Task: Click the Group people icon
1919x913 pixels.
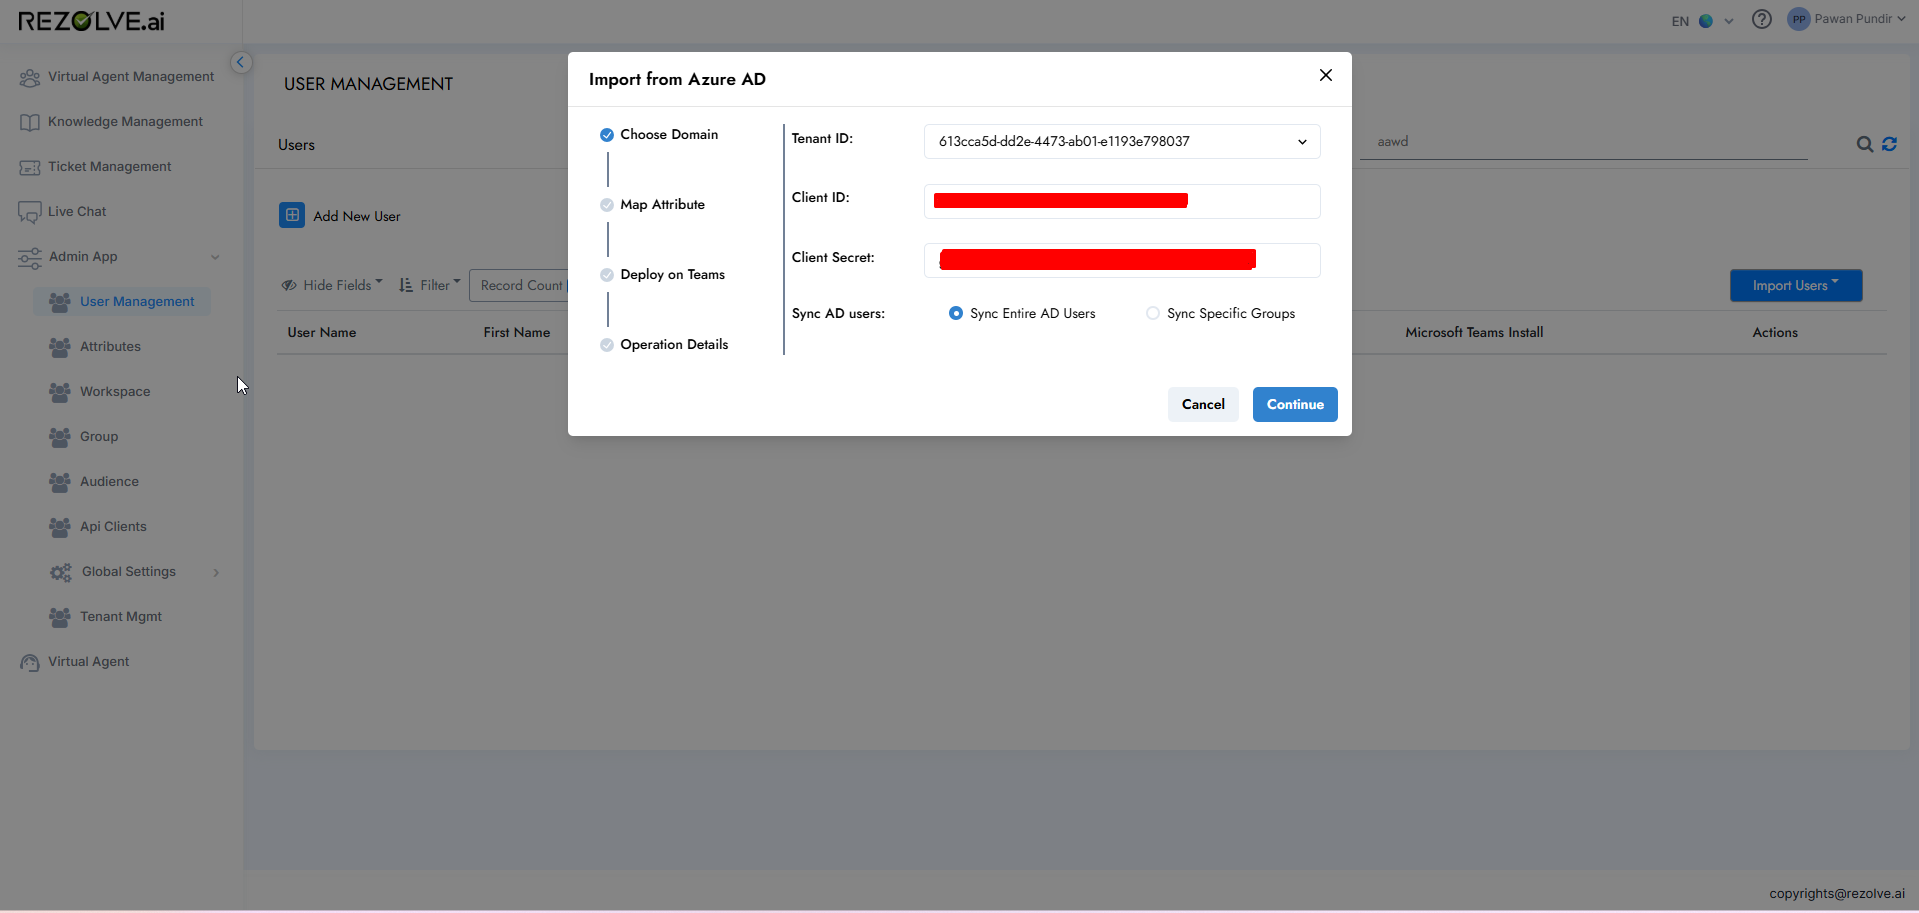Action: (60, 437)
